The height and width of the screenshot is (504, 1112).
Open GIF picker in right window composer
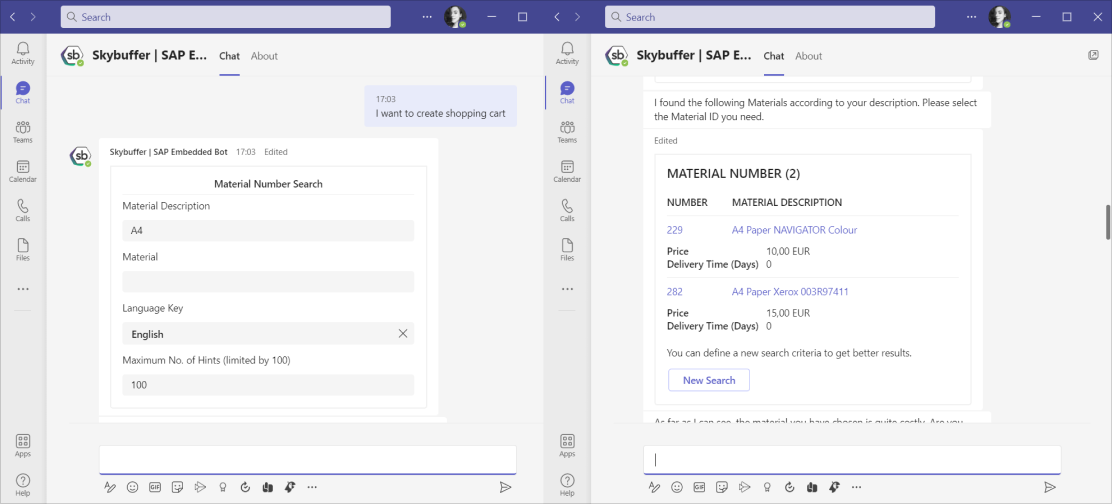(699, 487)
